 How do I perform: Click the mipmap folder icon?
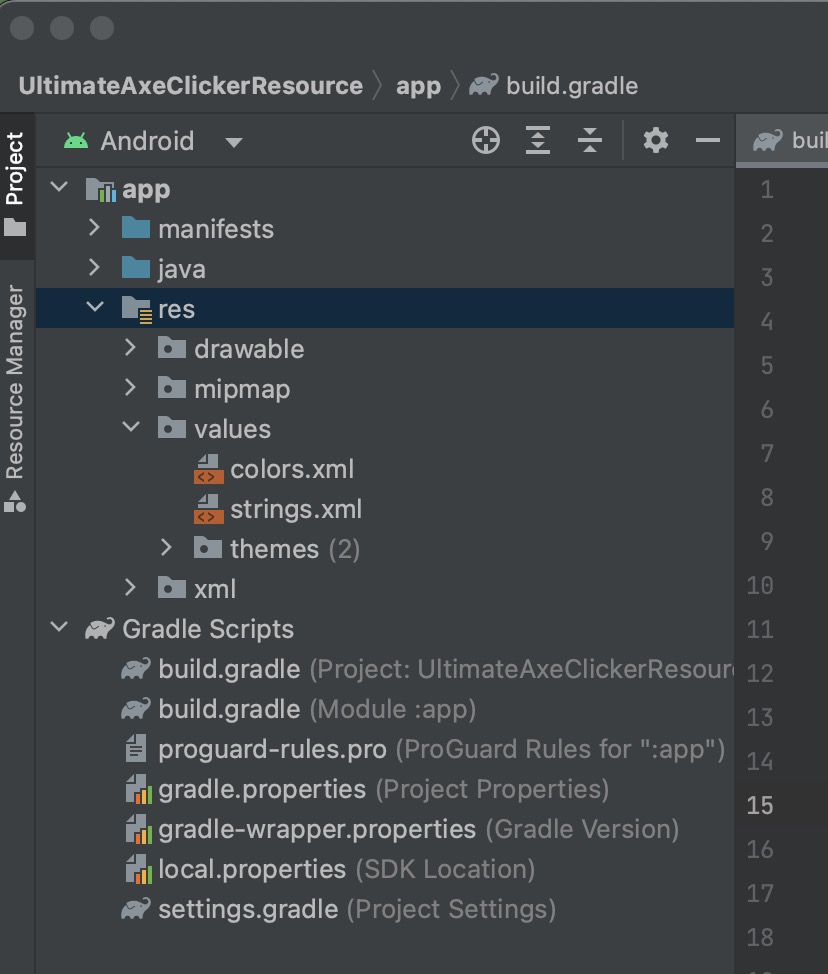172,388
